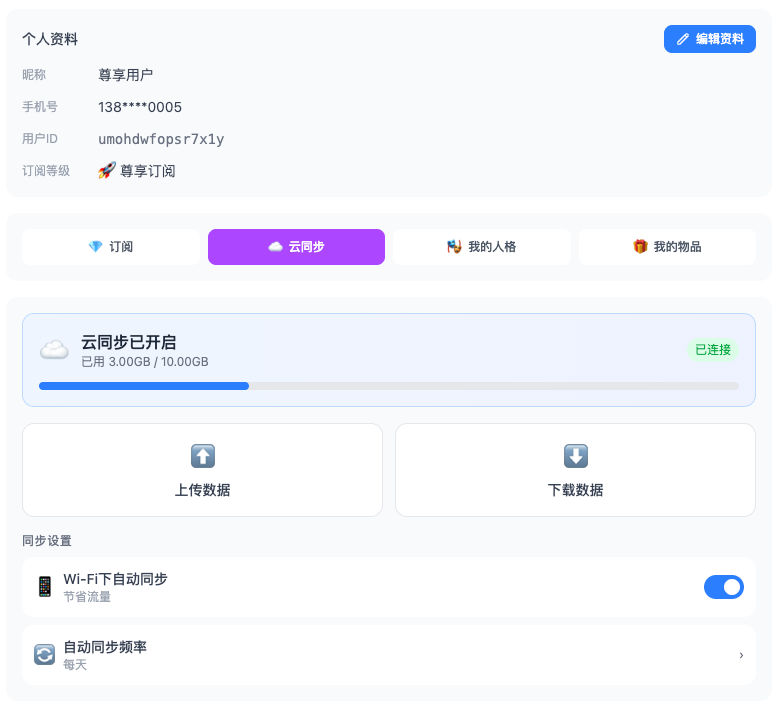Viewport: 778px width, 709px height.
Task: Click the 同步设置 section label
Action: [x=47, y=541]
